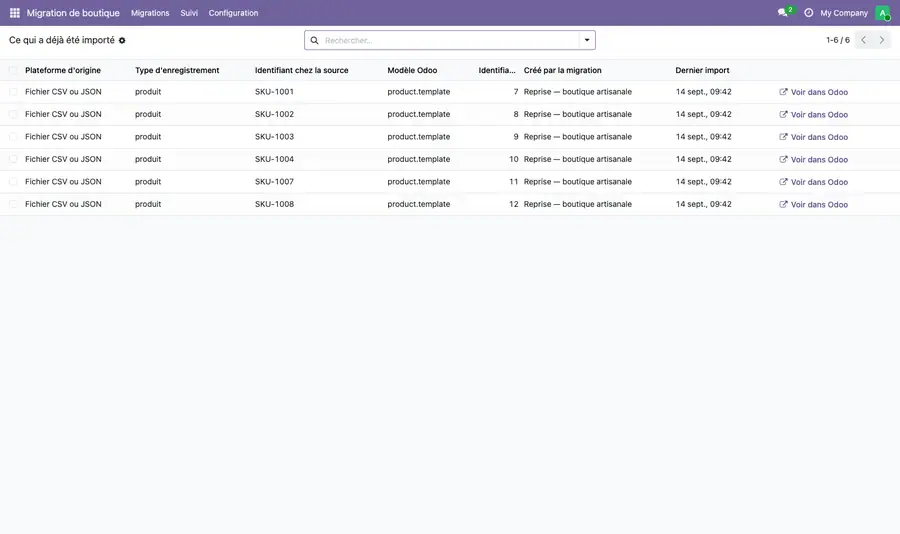Open the Suivi menu
This screenshot has height=534, width=900.
click(189, 13)
